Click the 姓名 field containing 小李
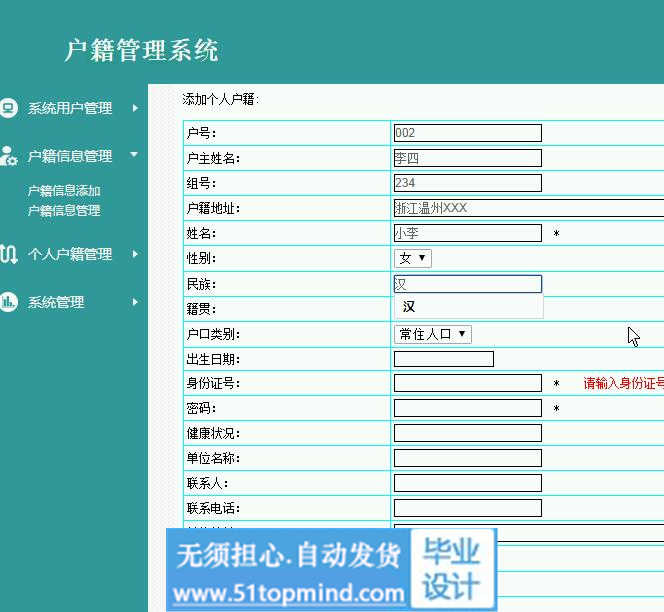The height and width of the screenshot is (612, 664). pos(468,233)
